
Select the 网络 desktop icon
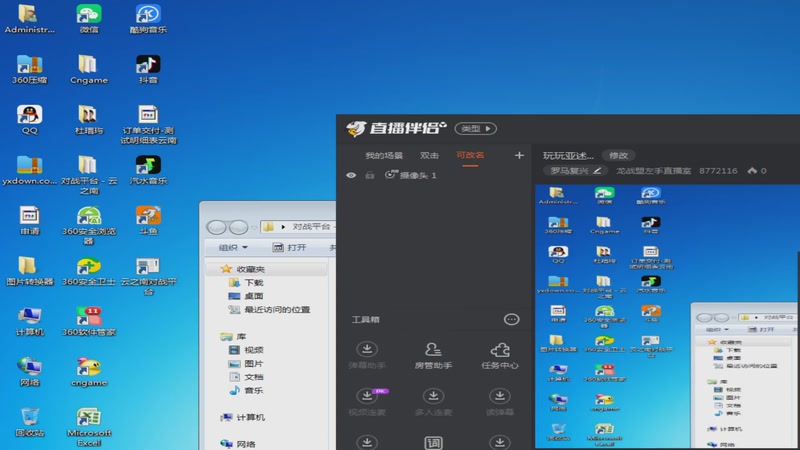pyautogui.click(x=29, y=371)
